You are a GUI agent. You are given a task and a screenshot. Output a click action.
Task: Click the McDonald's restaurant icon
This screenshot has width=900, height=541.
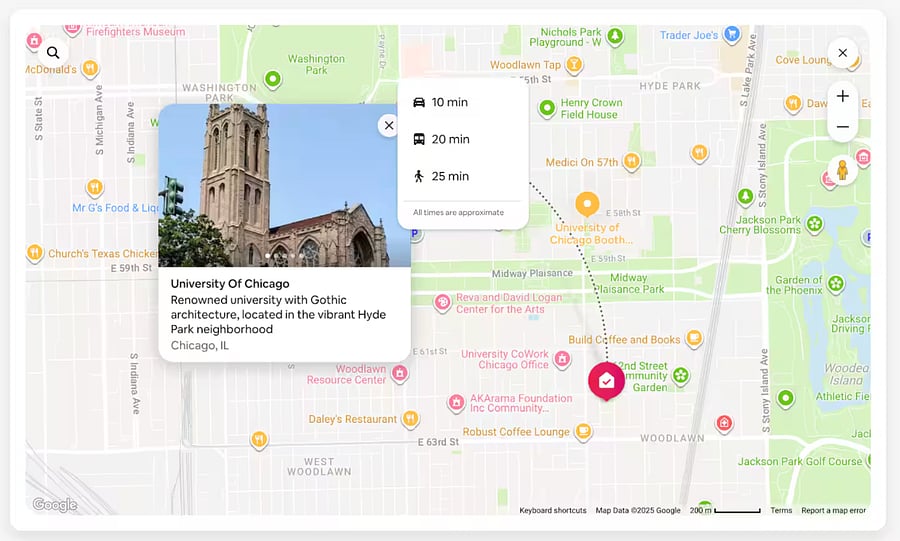point(90,68)
